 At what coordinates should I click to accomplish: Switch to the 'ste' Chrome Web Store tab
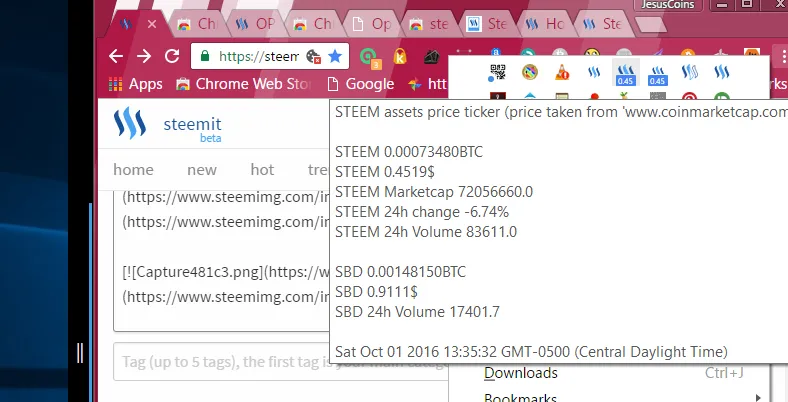click(x=430, y=24)
